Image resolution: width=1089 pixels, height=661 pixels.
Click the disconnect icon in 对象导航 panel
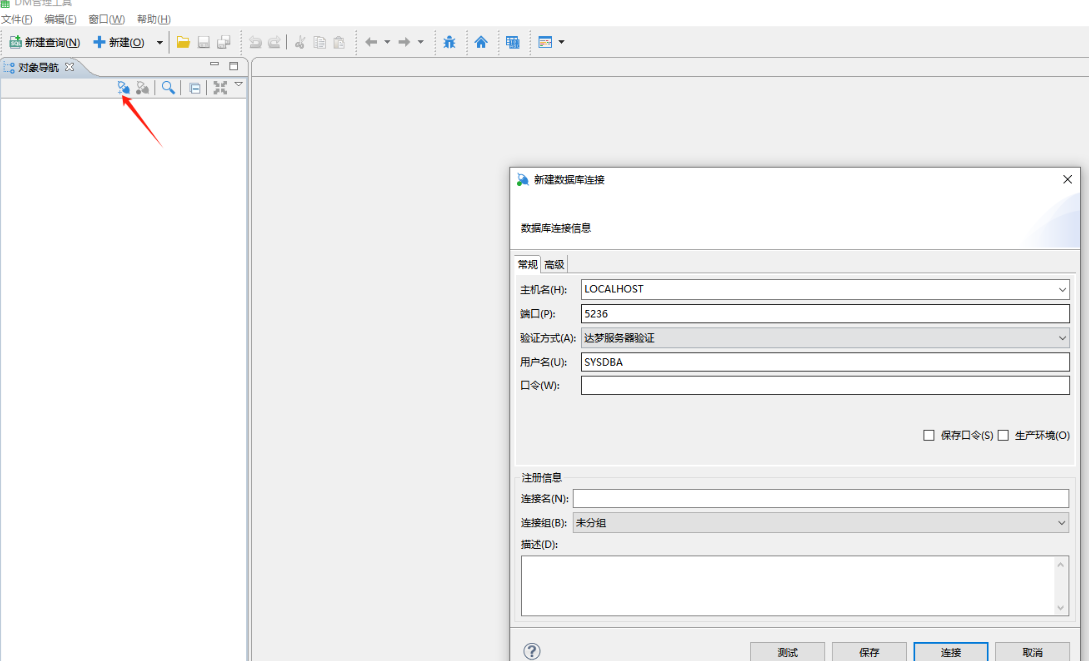point(142,87)
